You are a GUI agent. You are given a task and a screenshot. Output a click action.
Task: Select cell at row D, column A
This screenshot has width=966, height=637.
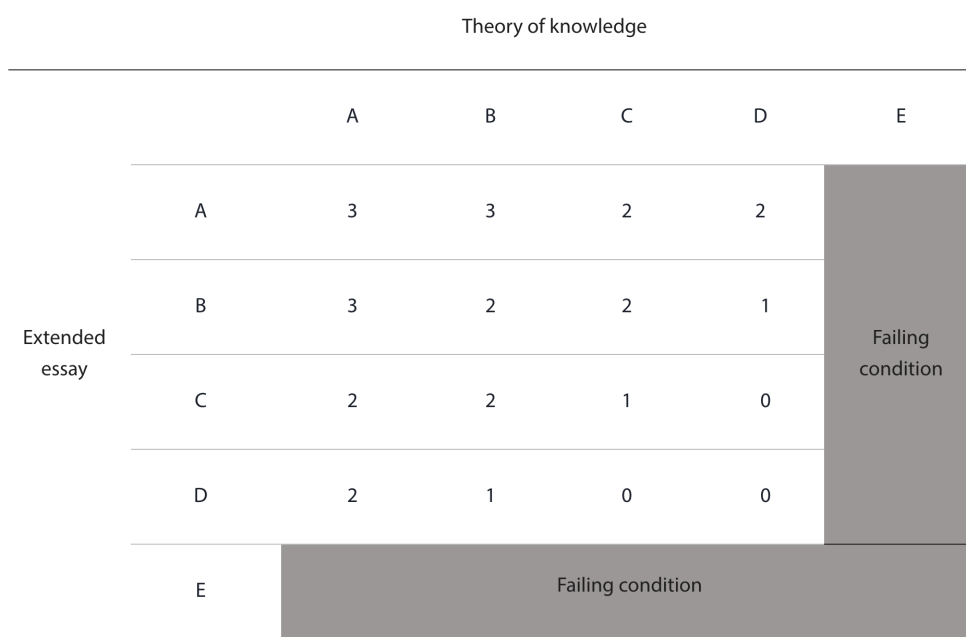352,495
